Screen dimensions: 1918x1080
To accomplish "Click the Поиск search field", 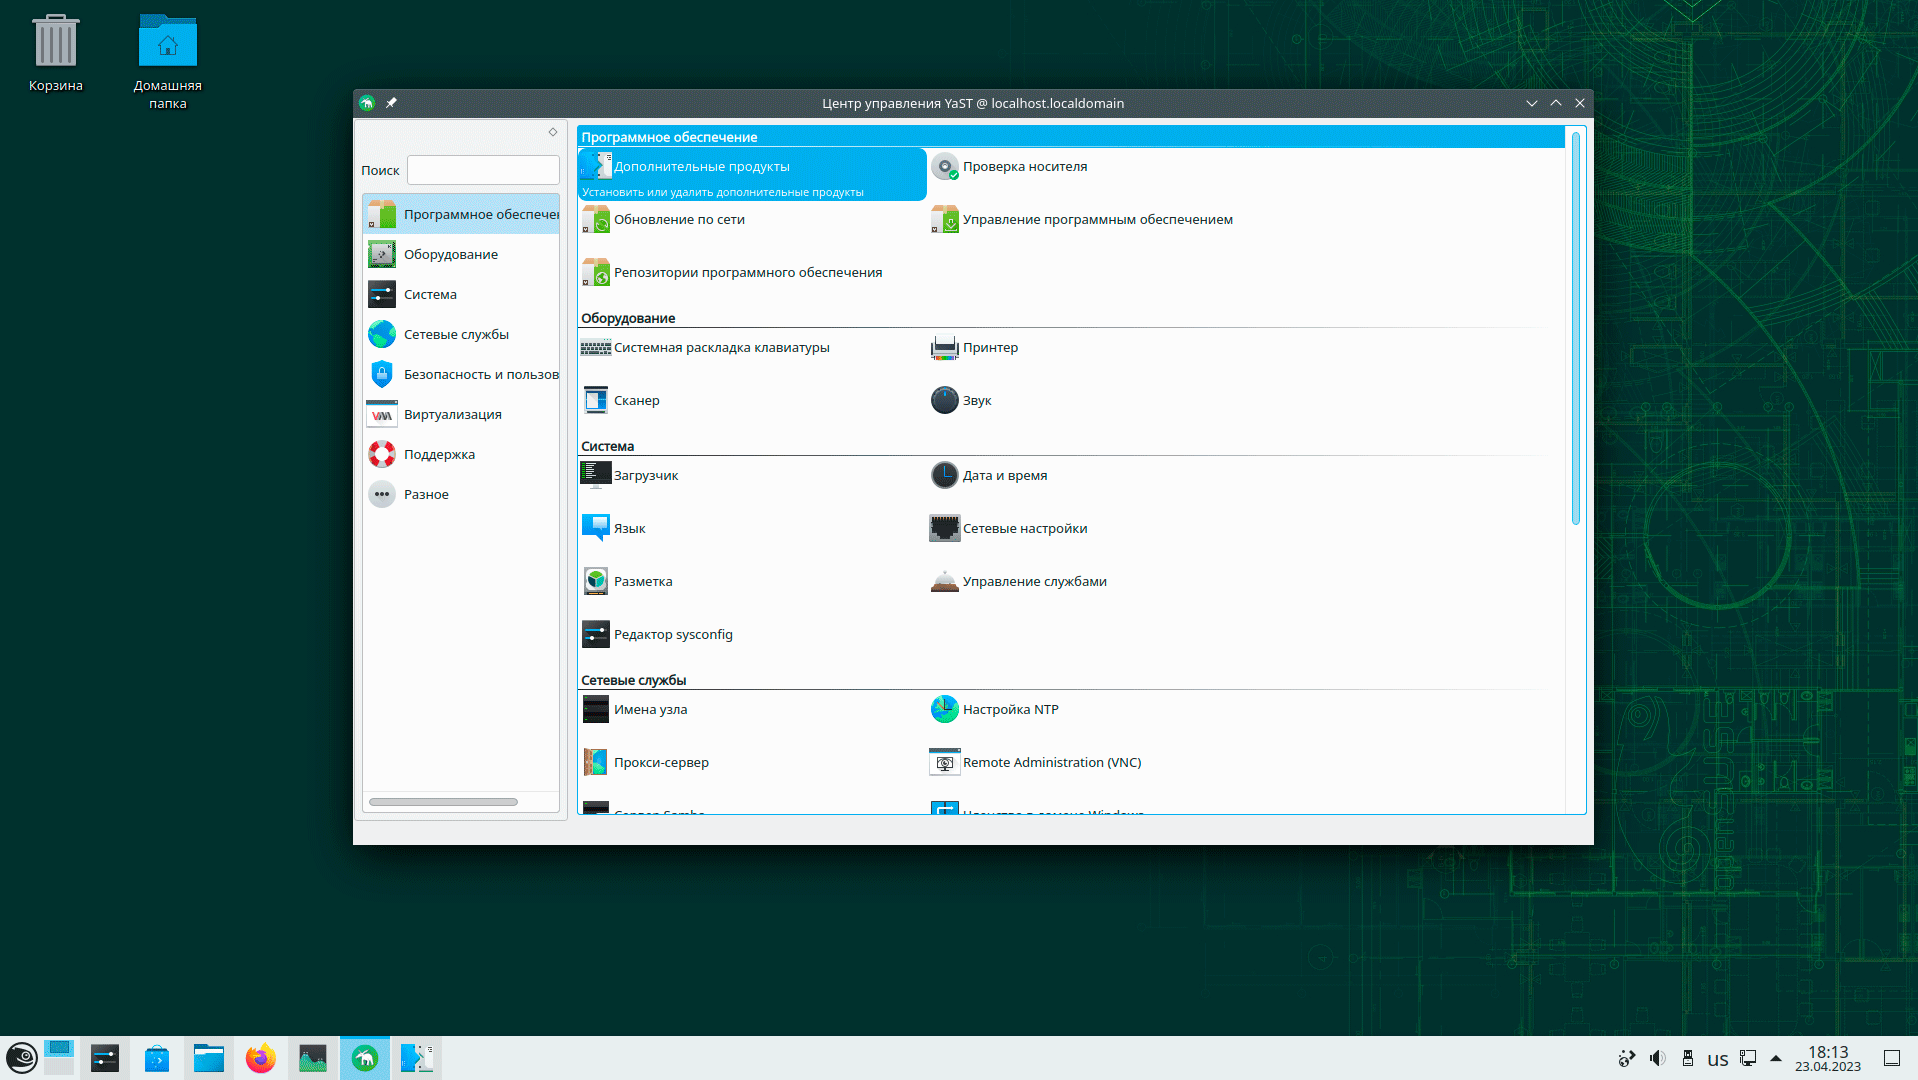I will pos(483,170).
